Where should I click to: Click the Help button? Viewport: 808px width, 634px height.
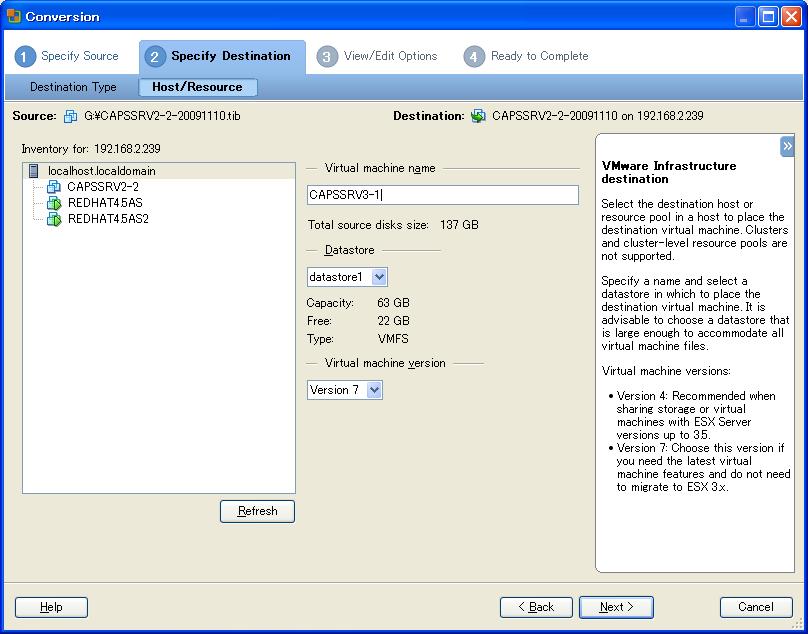(51, 607)
